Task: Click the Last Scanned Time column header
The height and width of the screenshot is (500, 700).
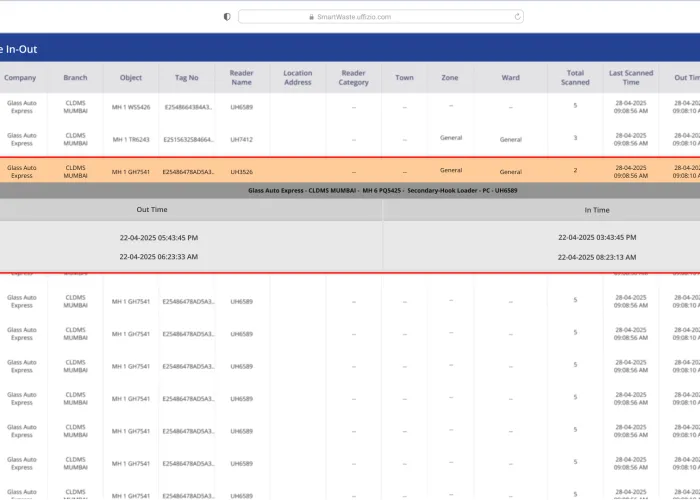Action: [631, 78]
